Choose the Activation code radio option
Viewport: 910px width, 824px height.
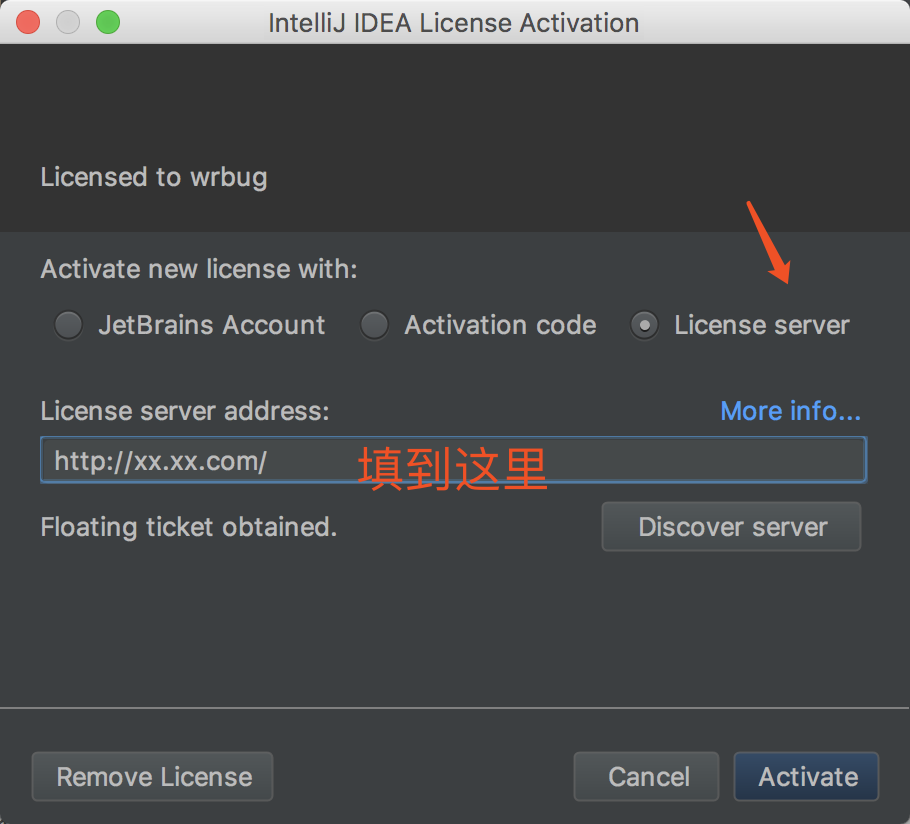point(374,325)
